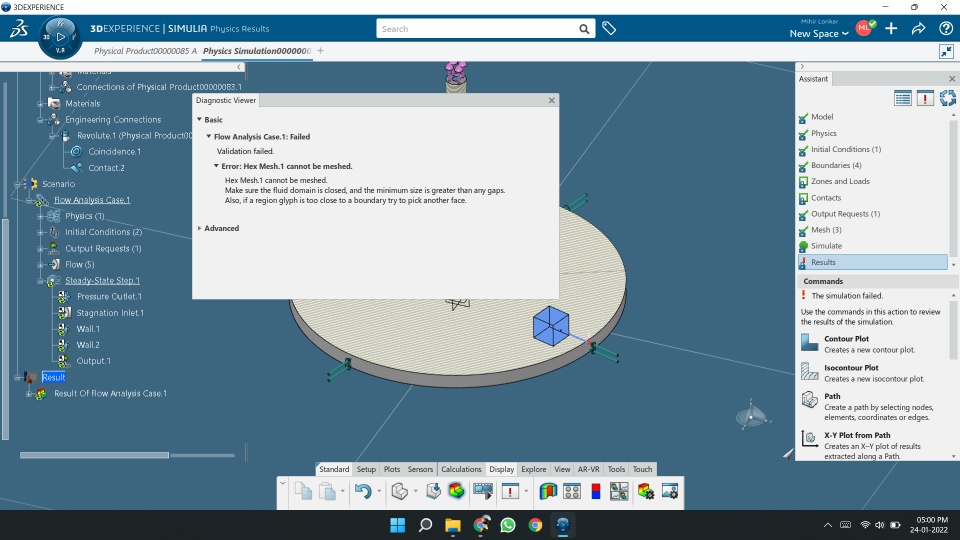Click the plus add icon in top bar
960x540 pixels.
tap(891, 28)
